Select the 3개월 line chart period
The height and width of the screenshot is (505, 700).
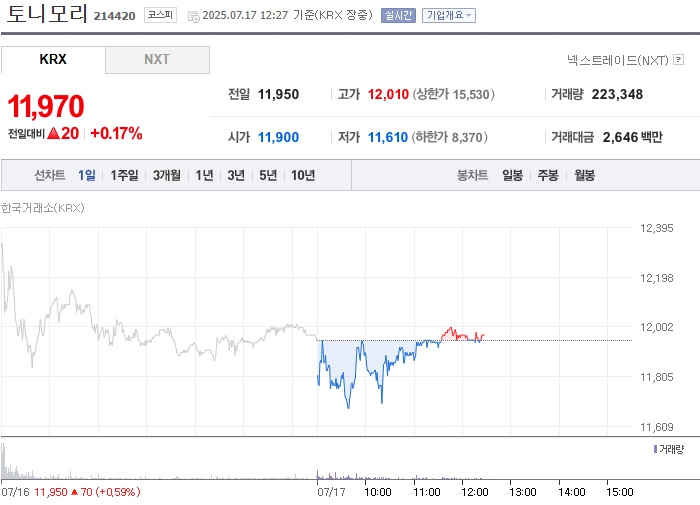point(167,175)
